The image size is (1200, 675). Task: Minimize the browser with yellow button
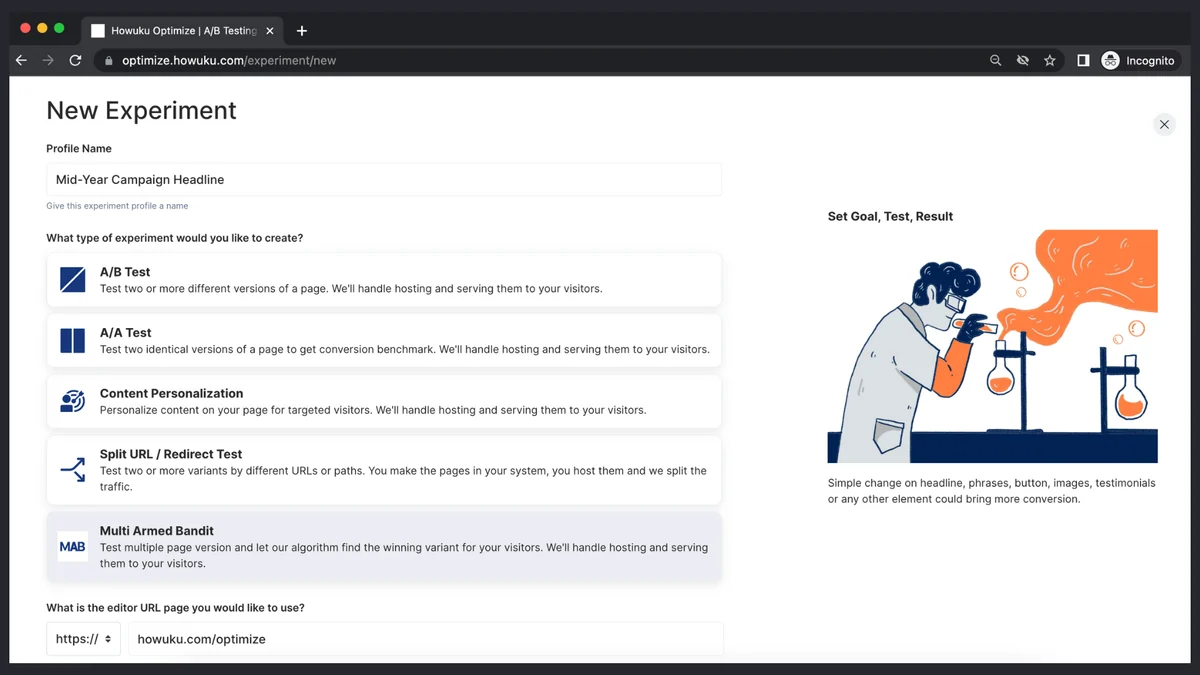pyautogui.click(x=42, y=28)
